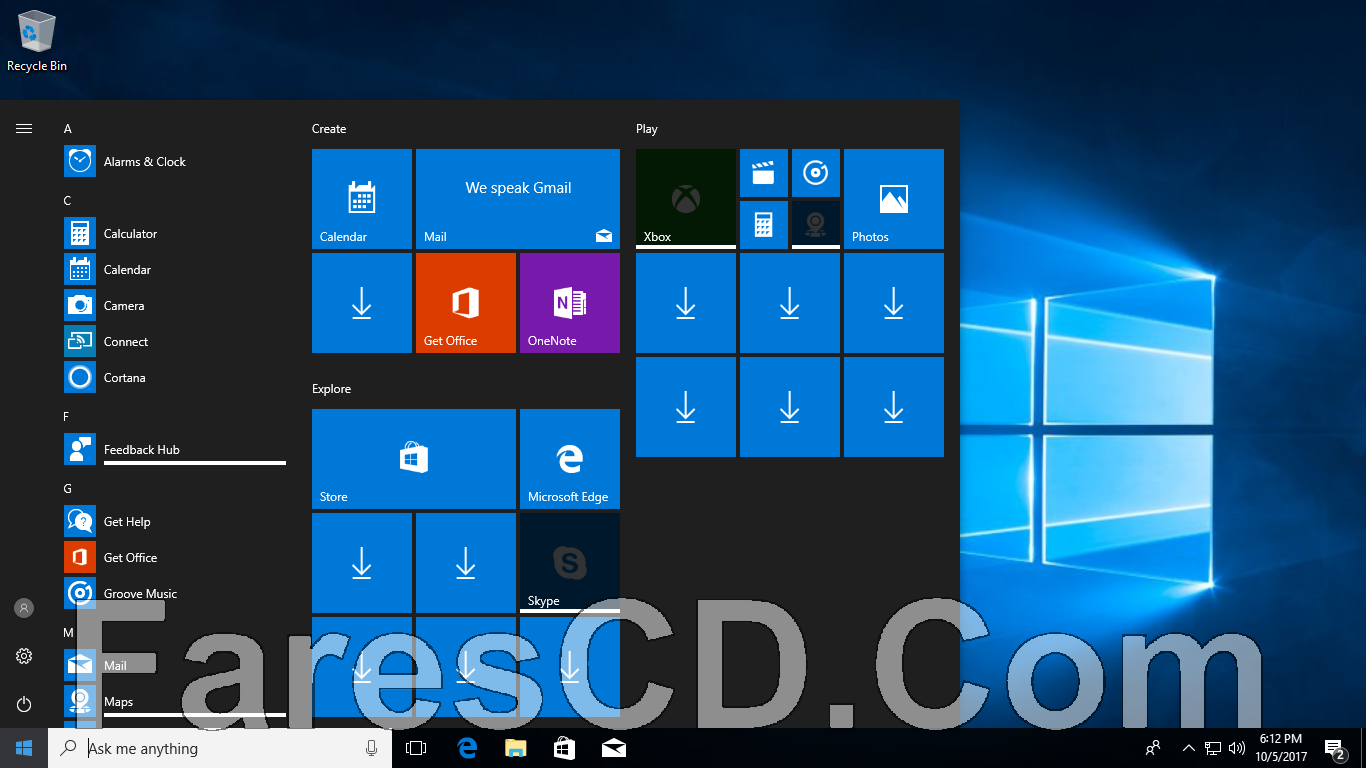
Task: Open the People icon in system tray
Action: (1153, 748)
